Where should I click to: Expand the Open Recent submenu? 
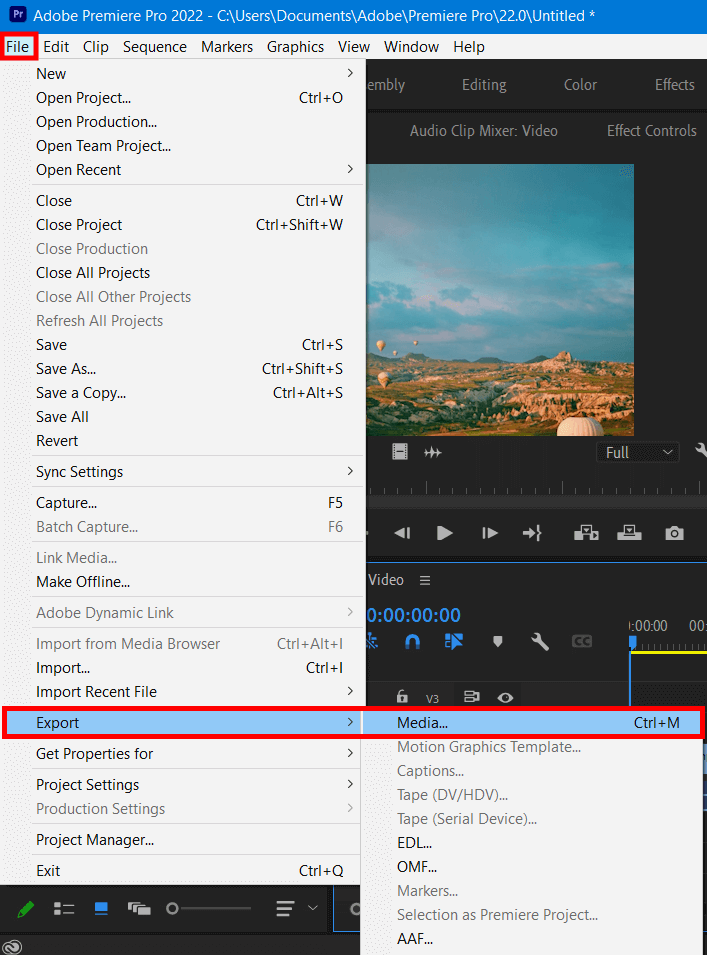(x=183, y=170)
